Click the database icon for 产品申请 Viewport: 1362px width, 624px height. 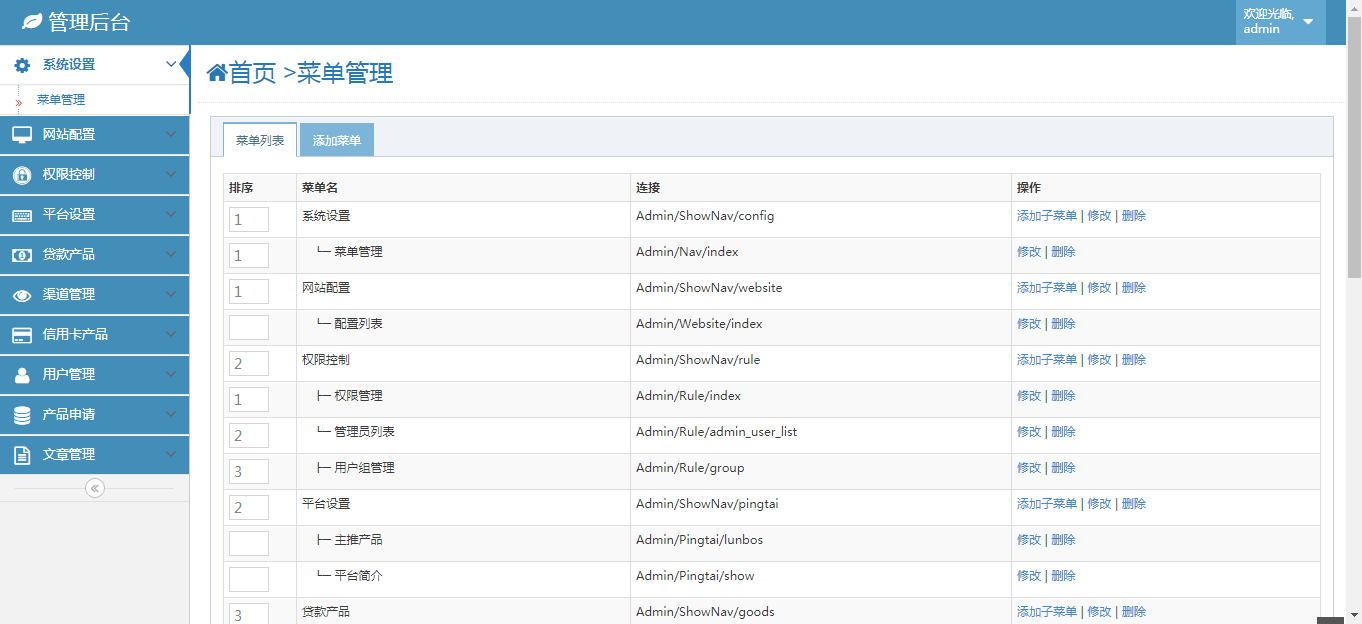(x=22, y=415)
